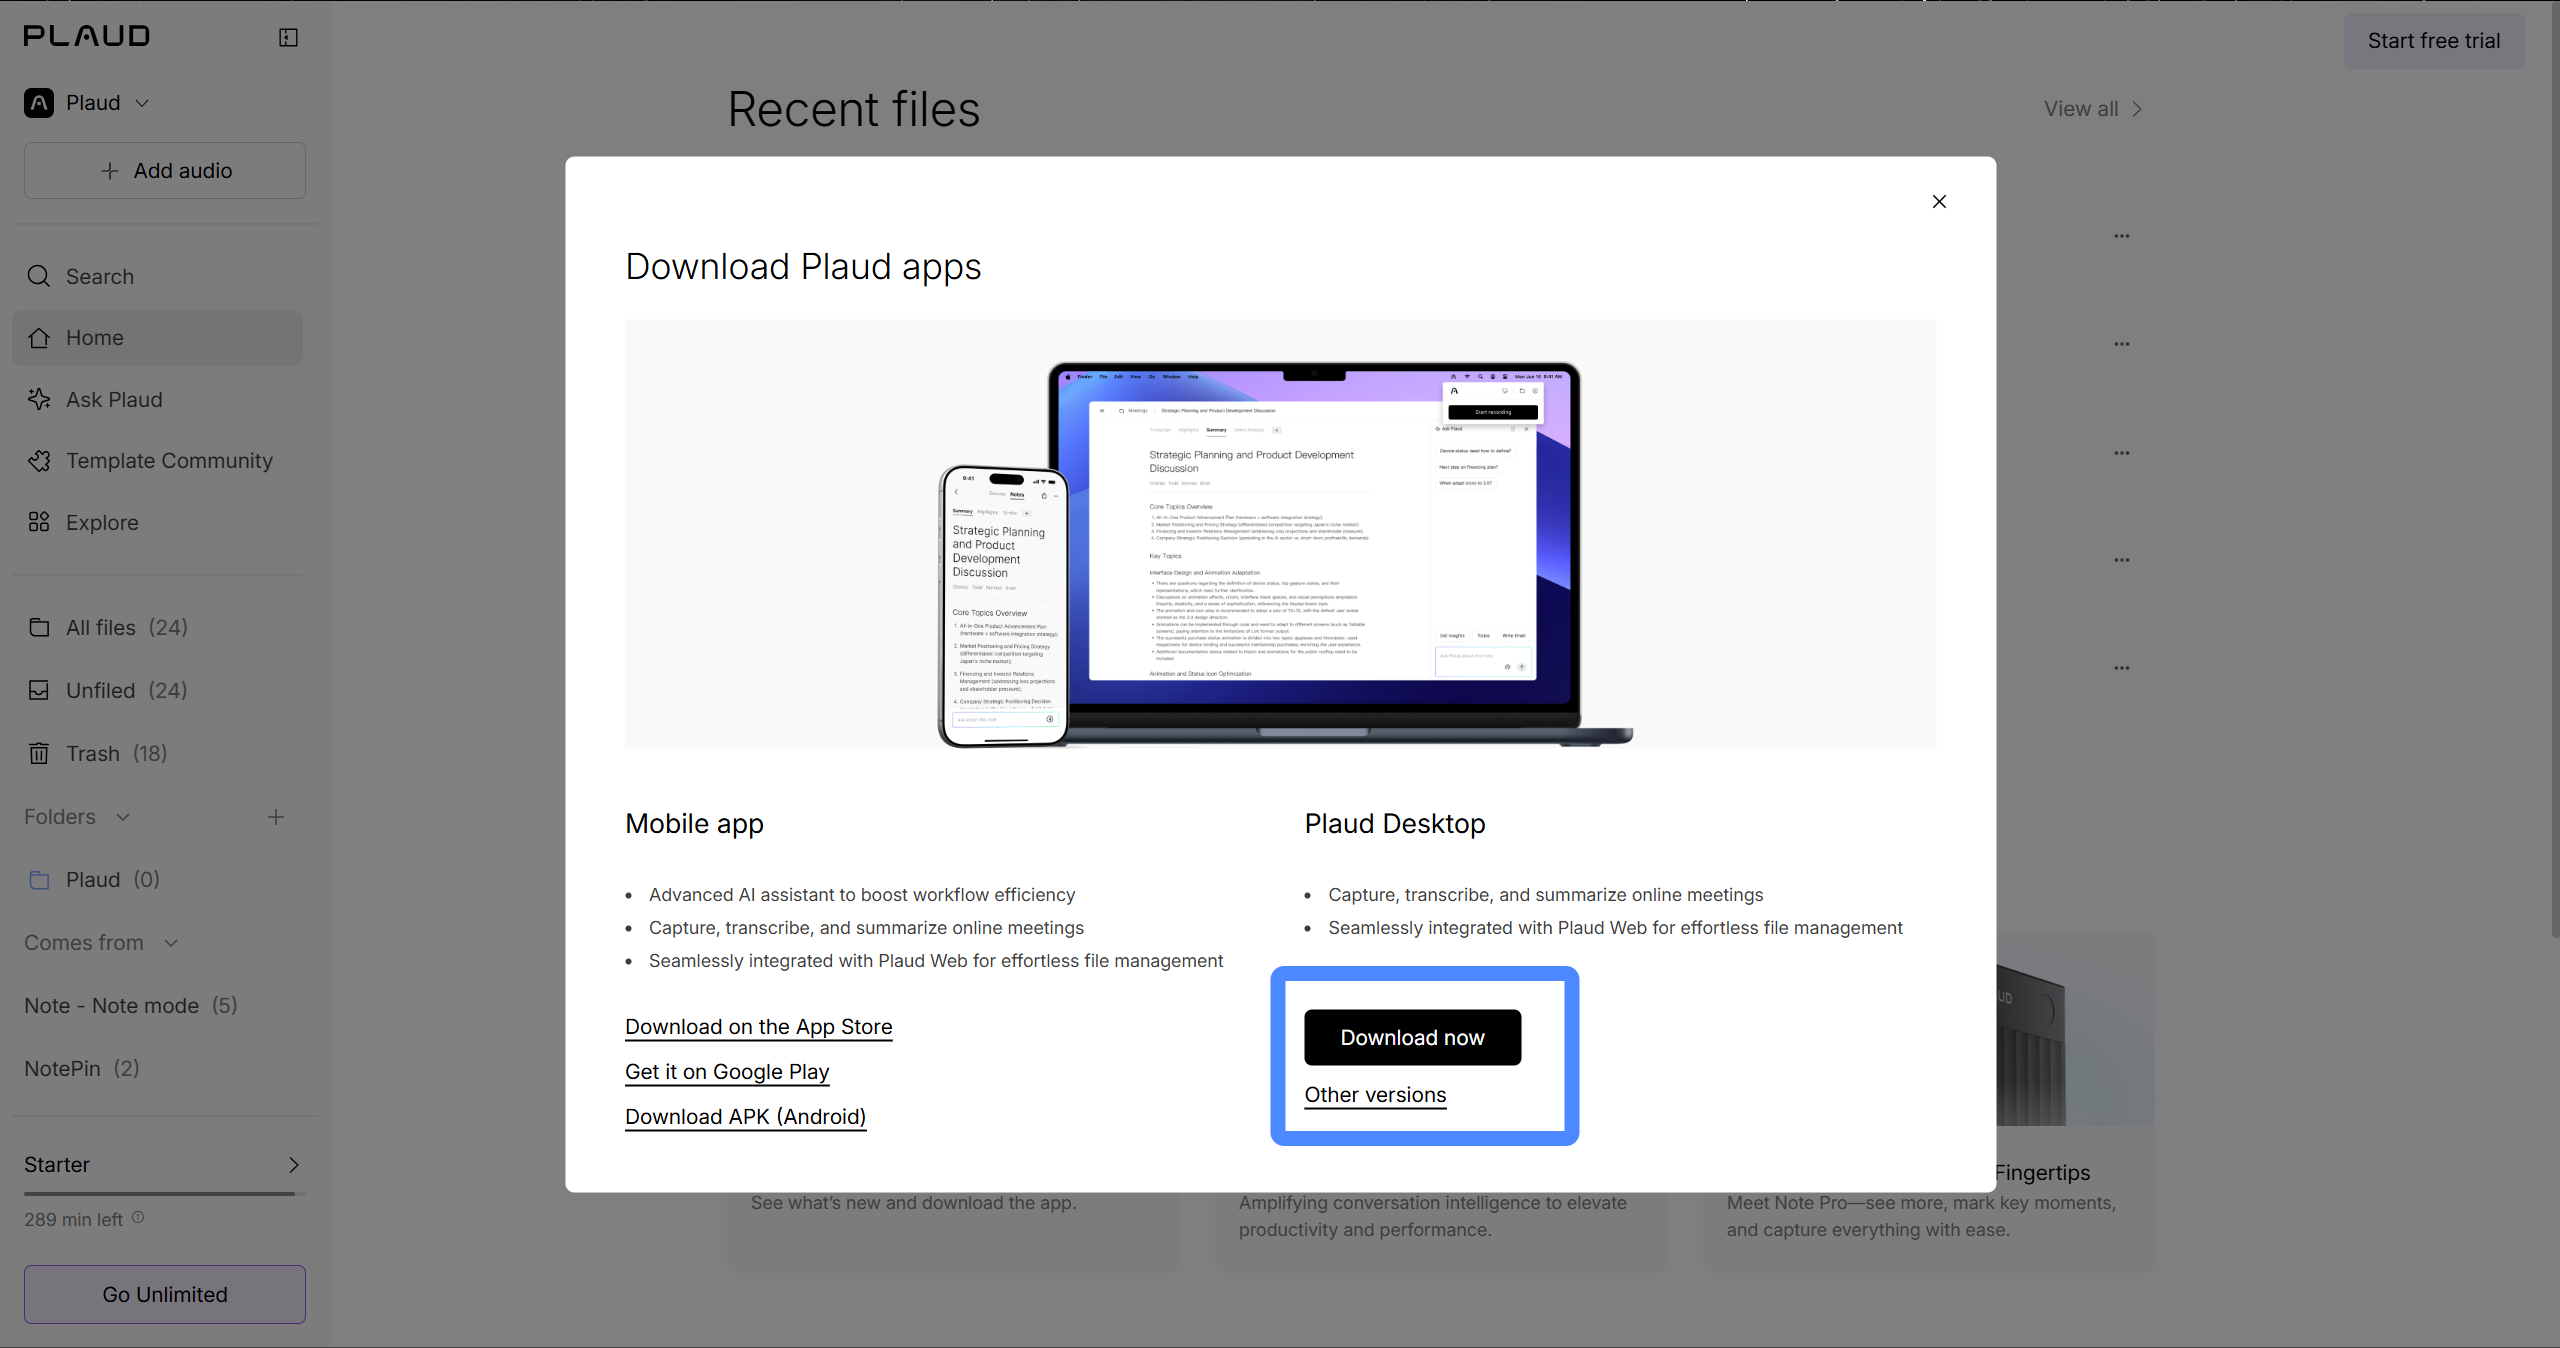
Task: Collapse the Comes from section chevron
Action: [171, 943]
